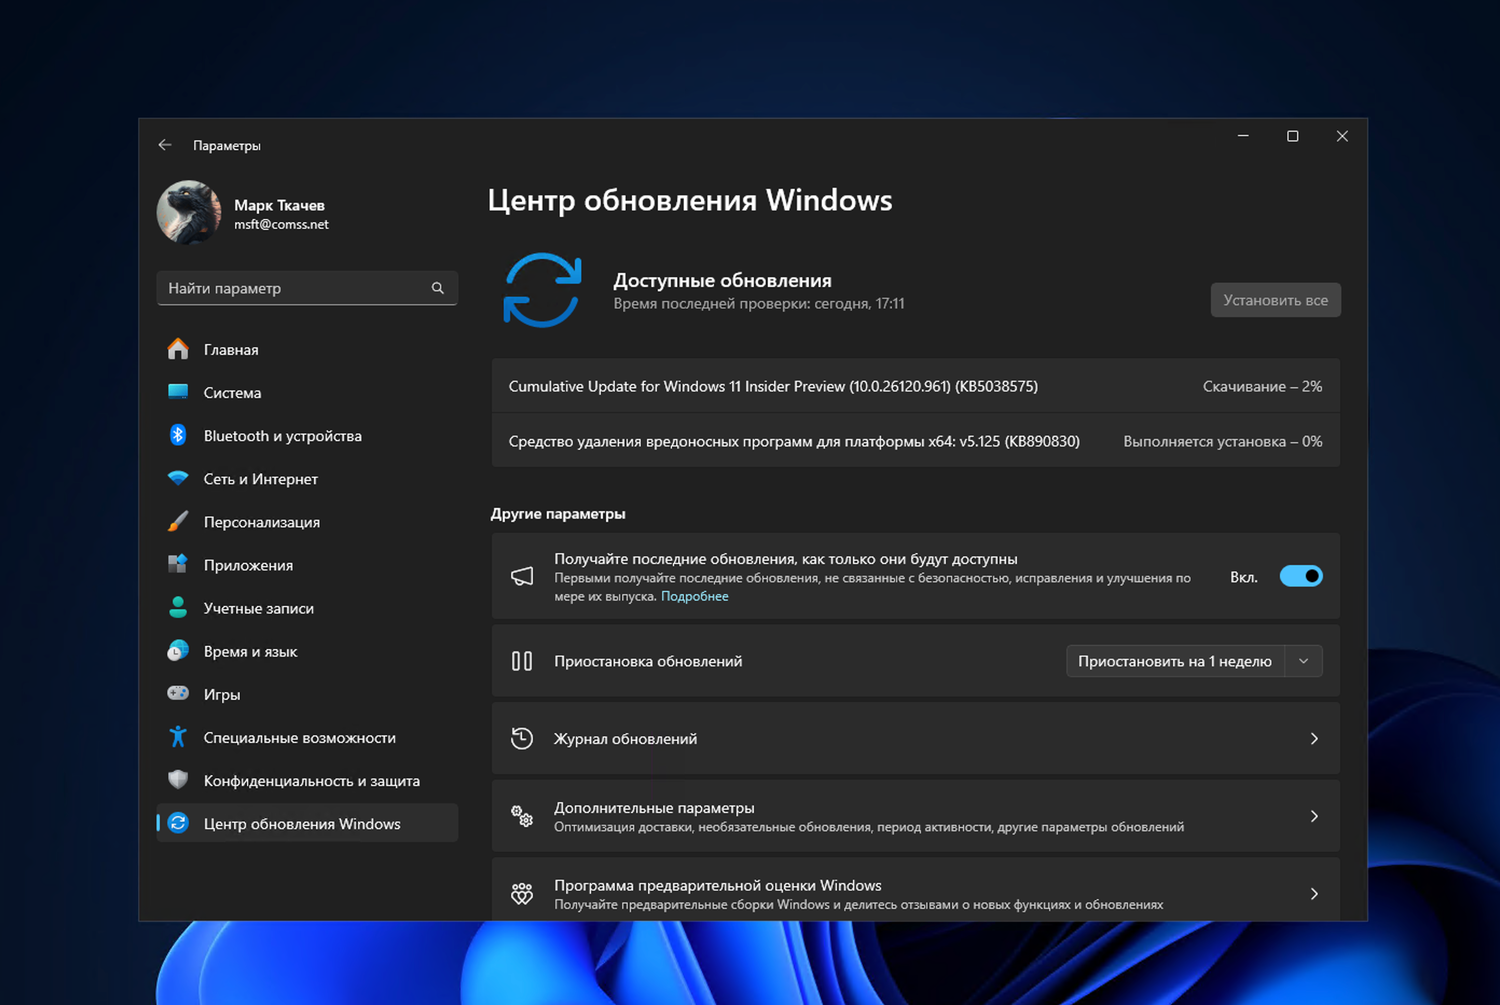
Task: Expand Дополнительные параметры via its chevron
Action: tap(1314, 816)
